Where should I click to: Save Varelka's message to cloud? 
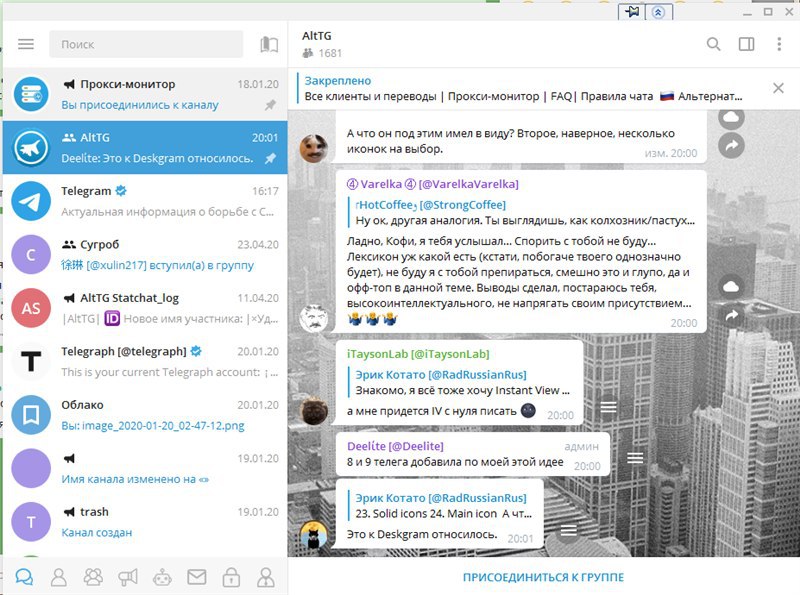[731, 286]
